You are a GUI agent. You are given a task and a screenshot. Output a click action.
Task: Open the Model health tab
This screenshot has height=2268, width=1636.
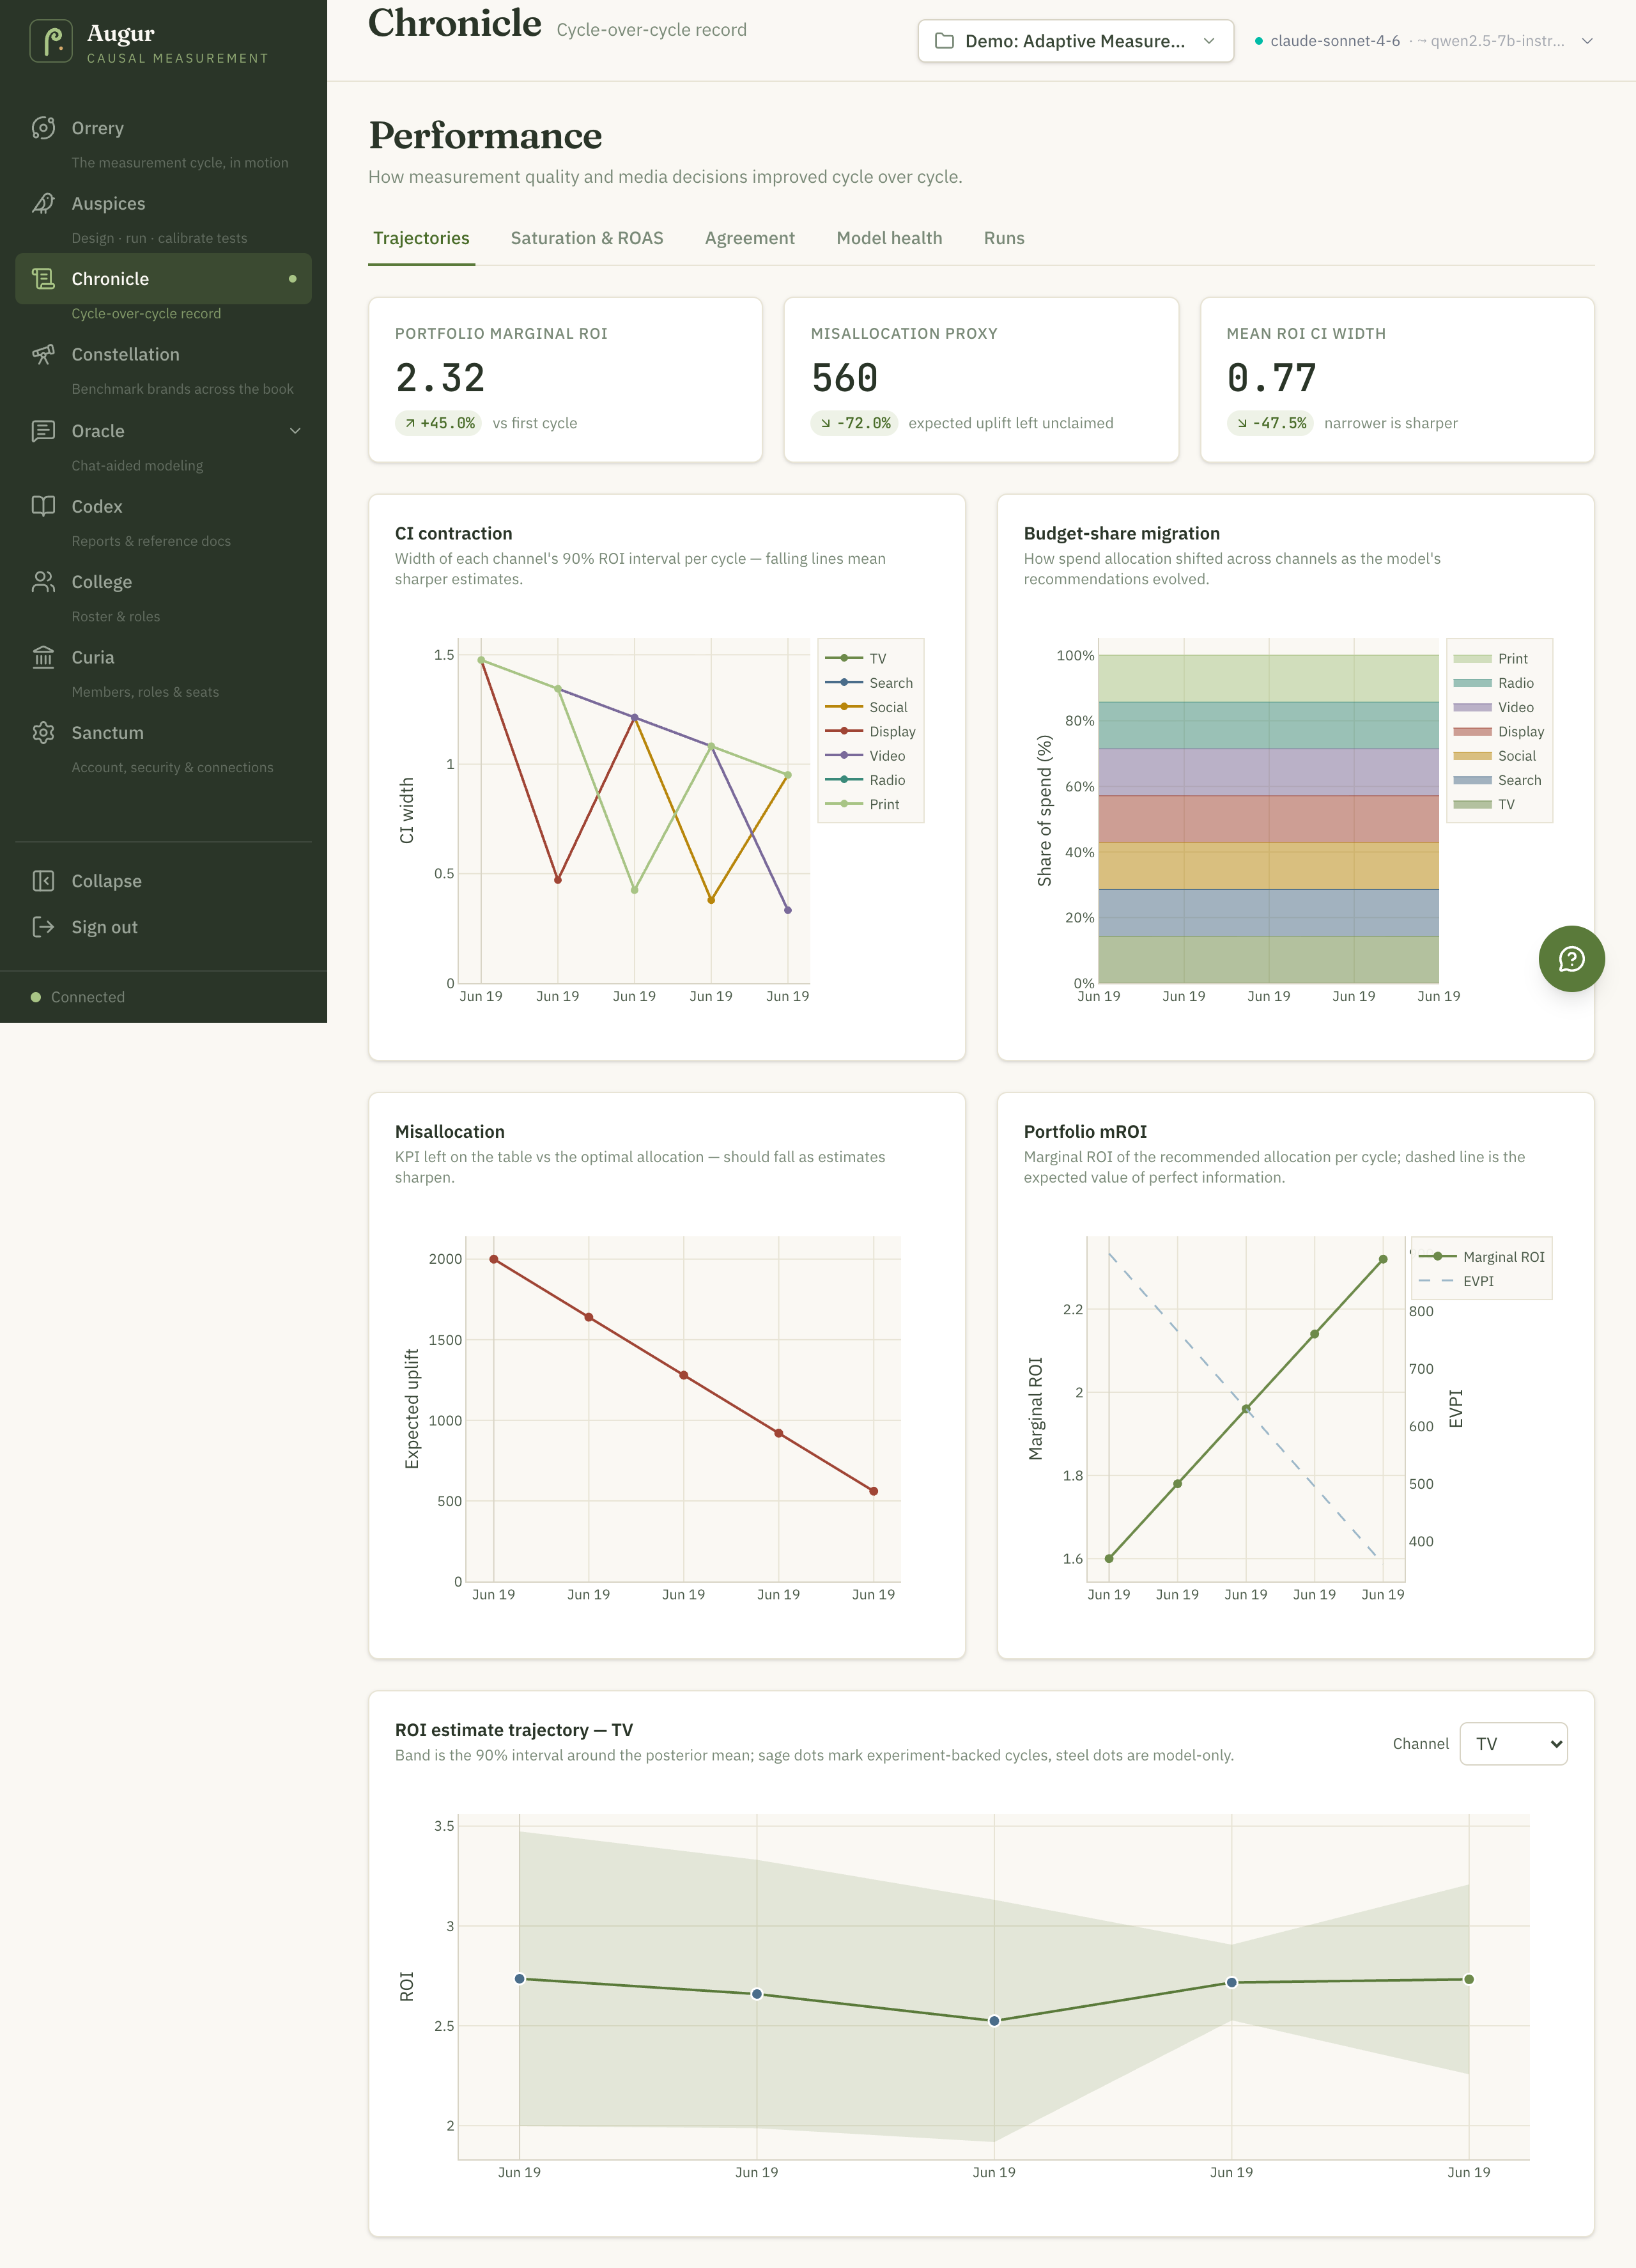pyautogui.click(x=889, y=238)
